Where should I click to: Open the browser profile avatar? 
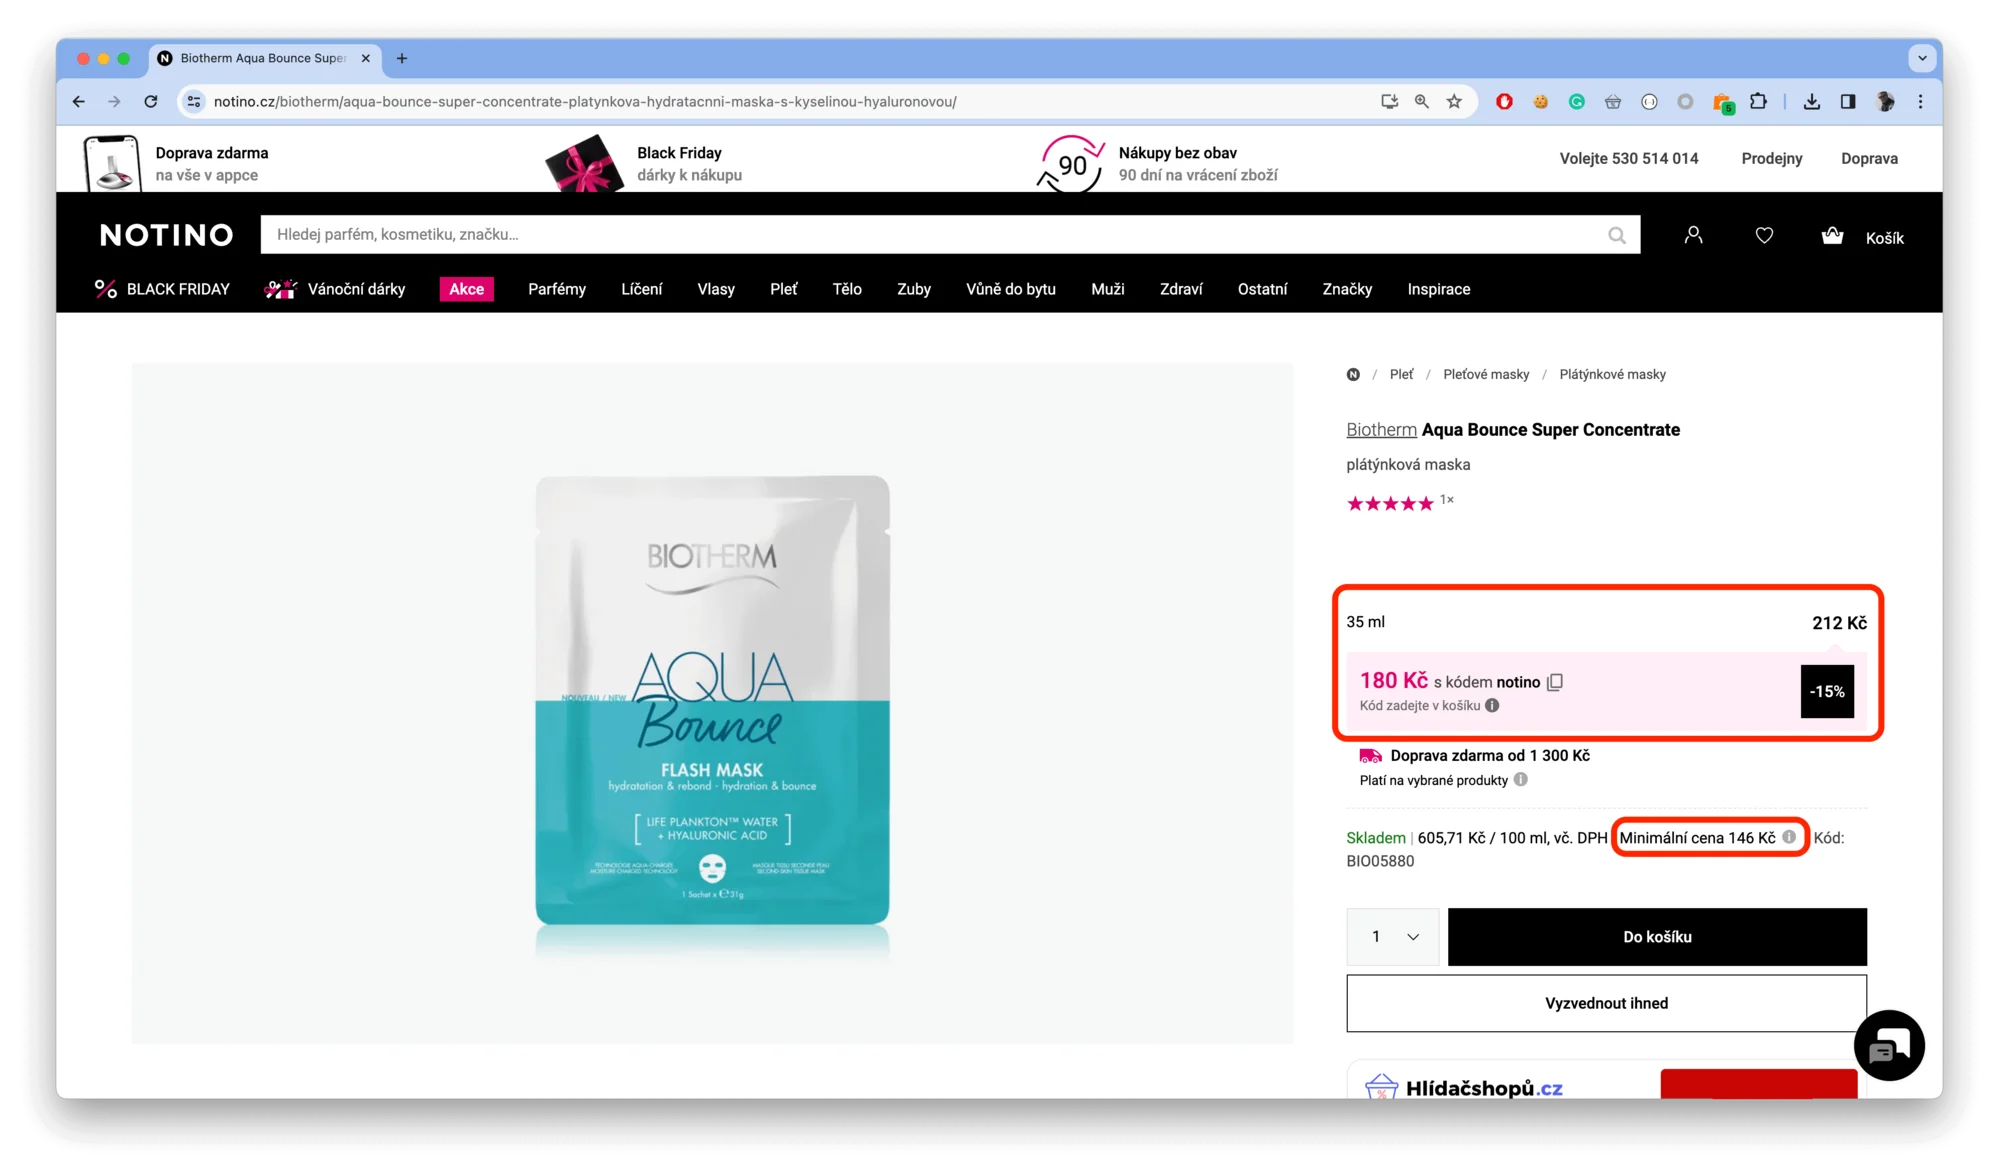pyautogui.click(x=1885, y=101)
